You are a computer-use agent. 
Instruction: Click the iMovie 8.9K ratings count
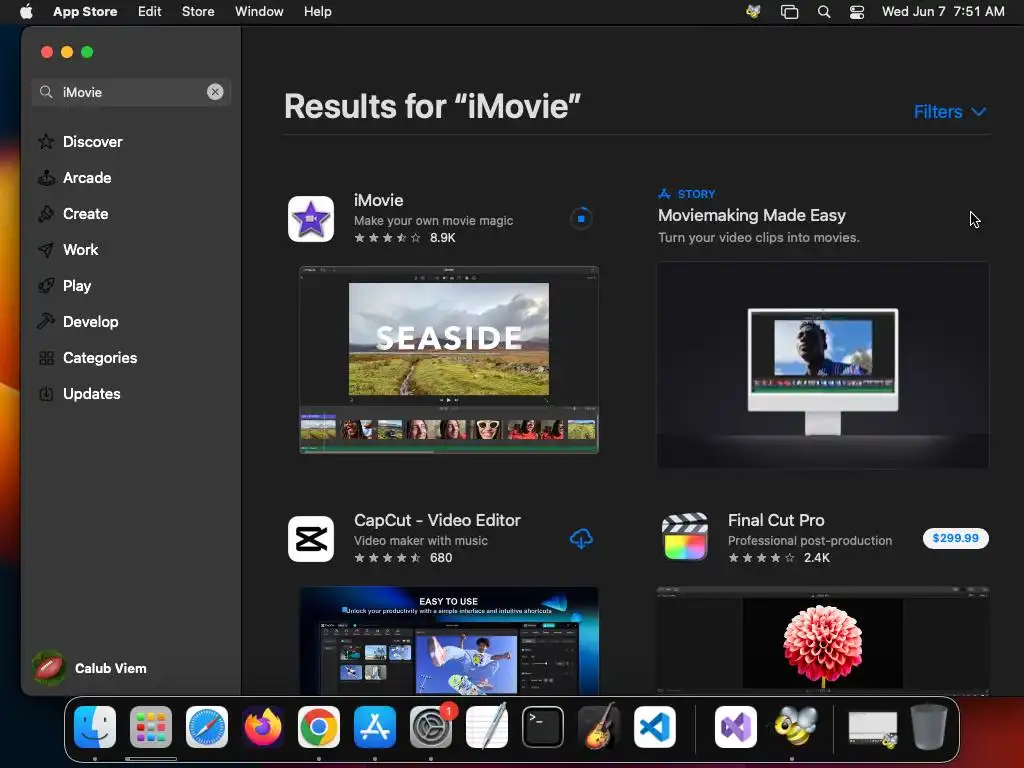pyautogui.click(x=442, y=238)
